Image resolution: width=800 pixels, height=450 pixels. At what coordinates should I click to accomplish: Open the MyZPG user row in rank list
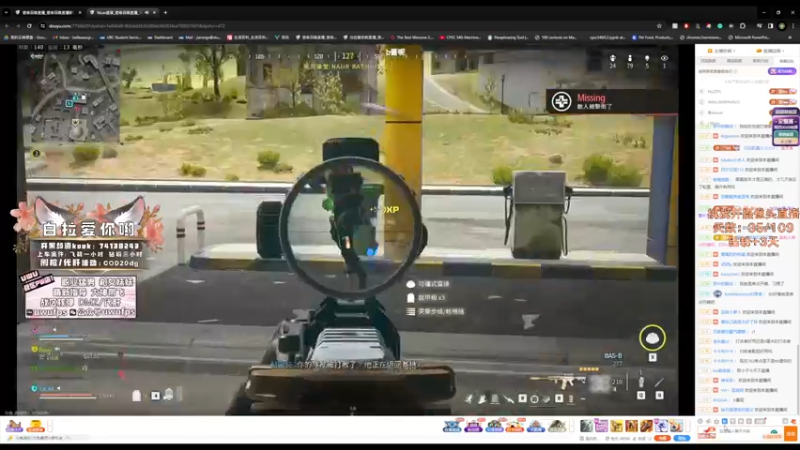[x=747, y=91]
